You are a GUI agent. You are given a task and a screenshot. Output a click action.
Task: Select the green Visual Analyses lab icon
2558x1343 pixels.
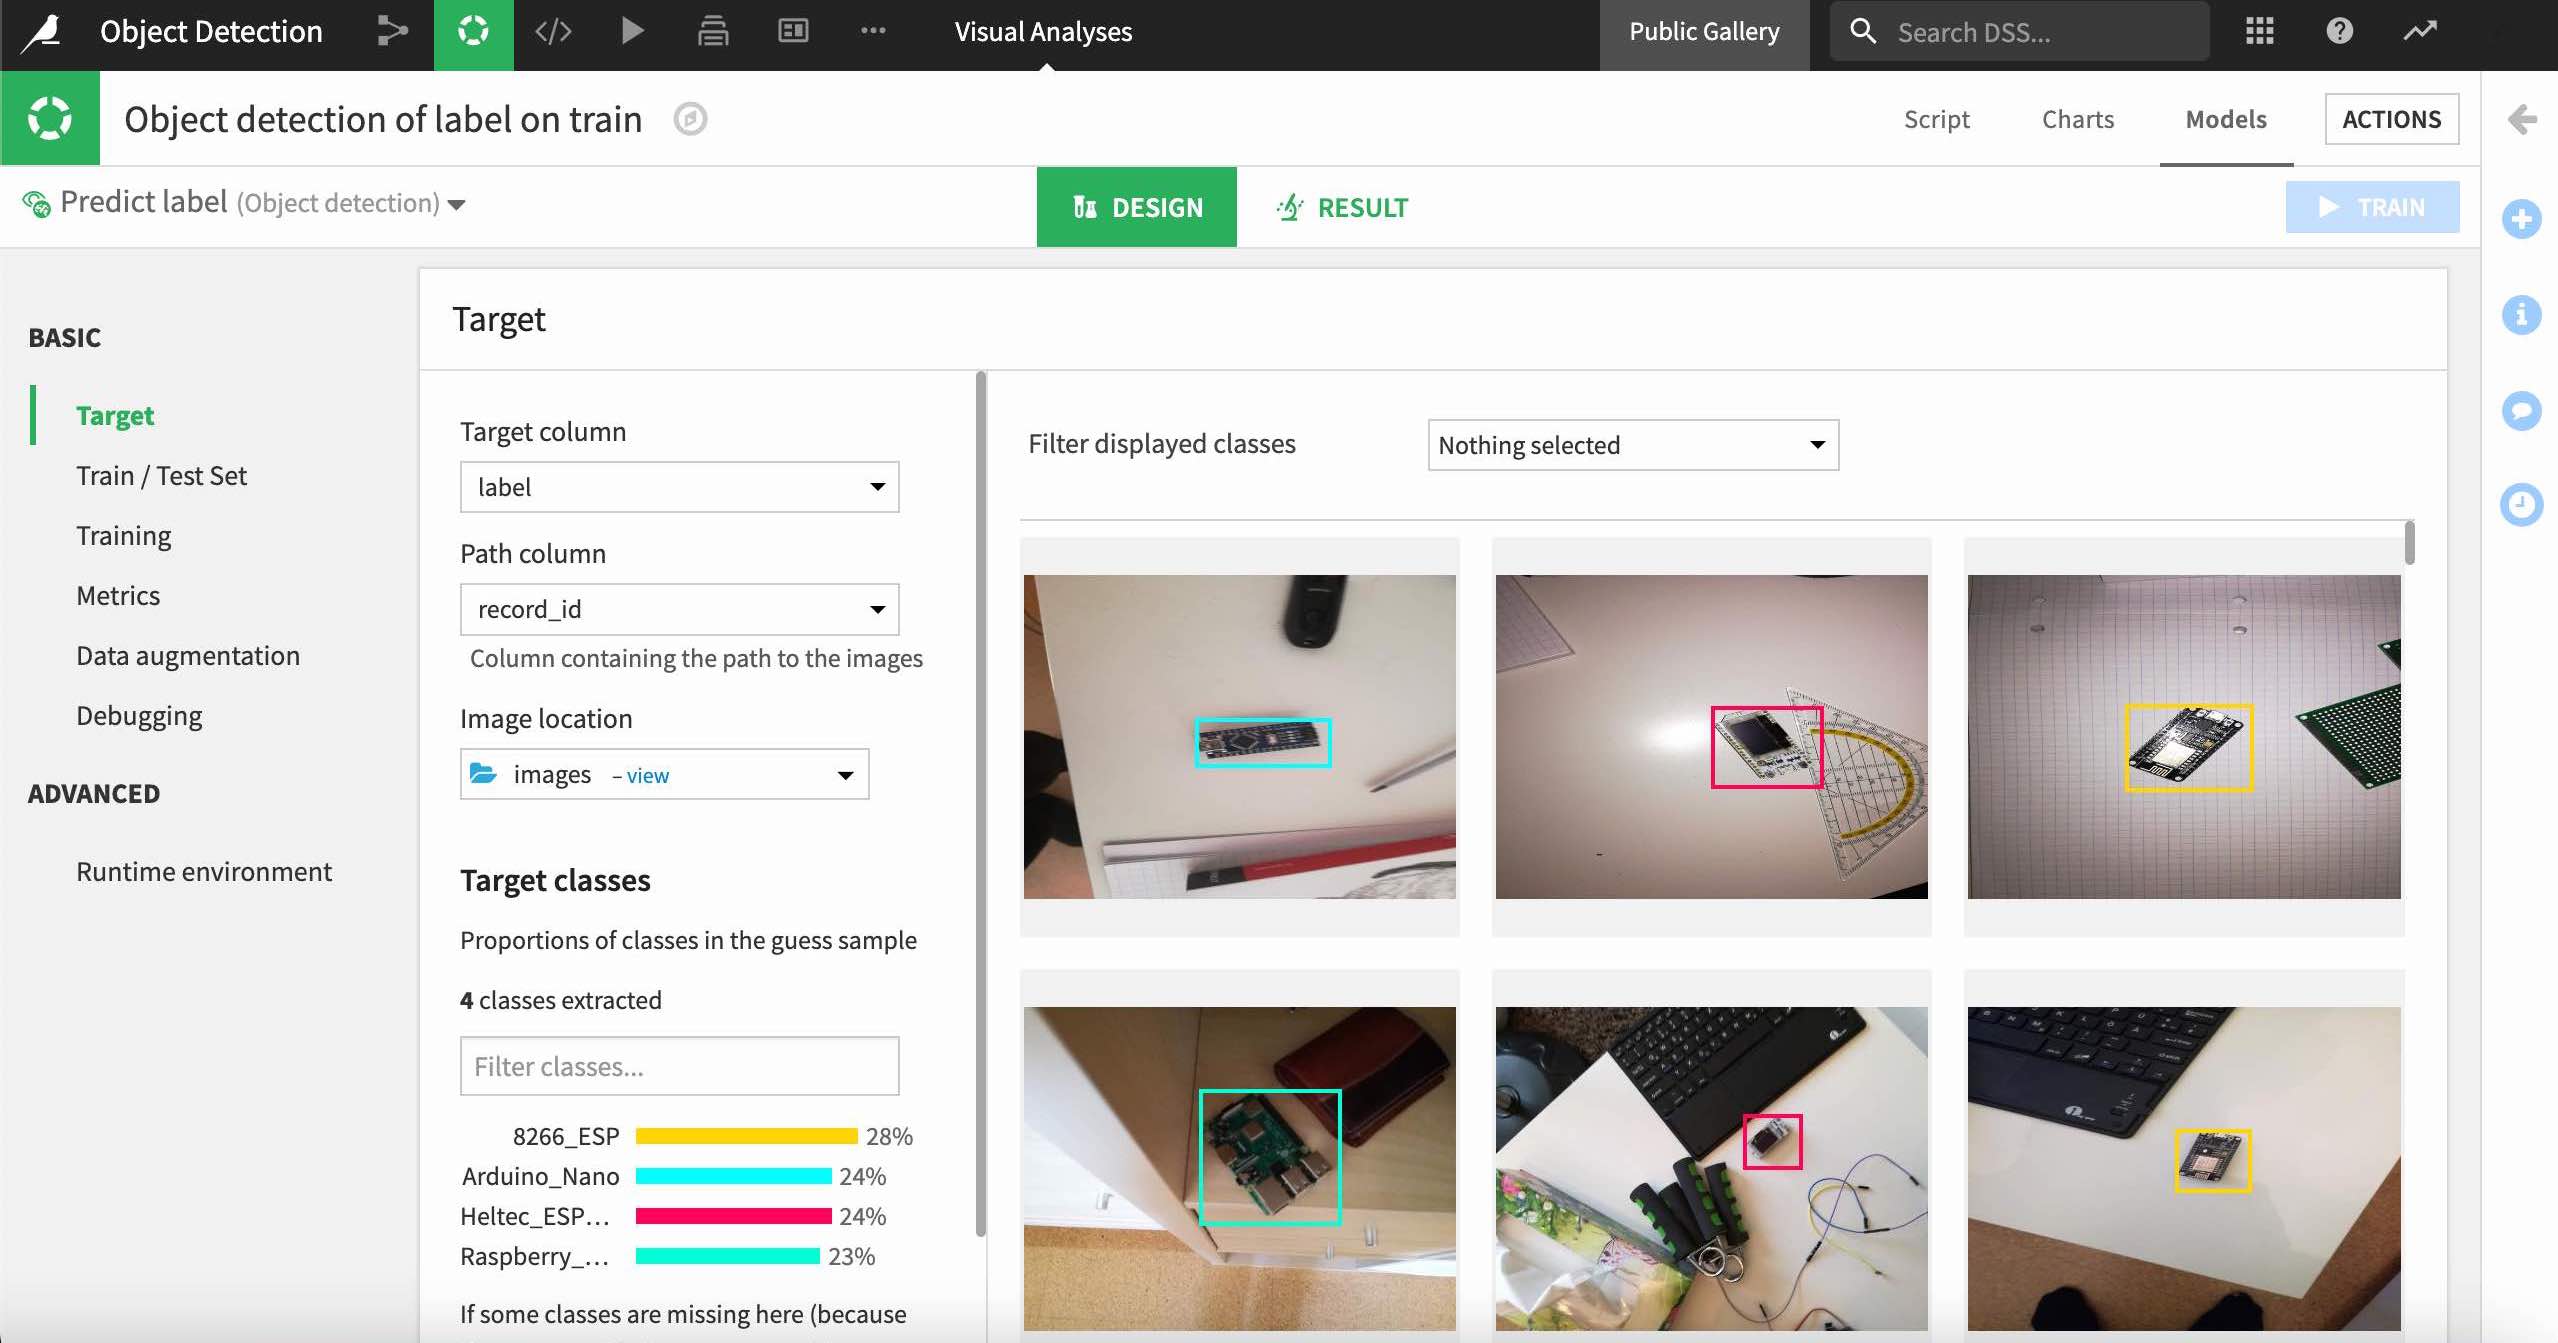473,31
